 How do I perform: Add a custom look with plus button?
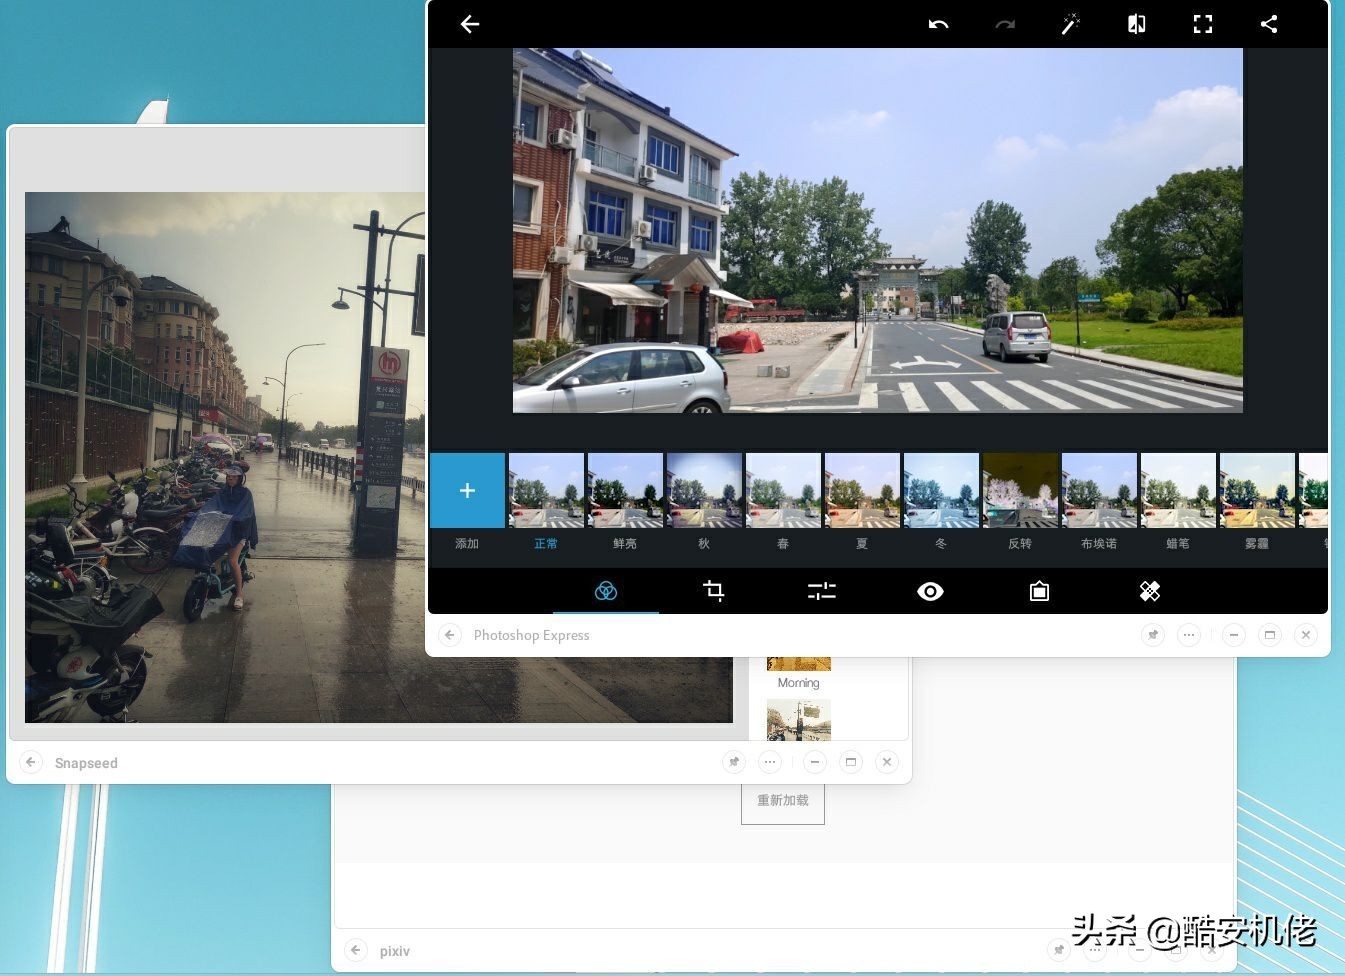pos(467,490)
